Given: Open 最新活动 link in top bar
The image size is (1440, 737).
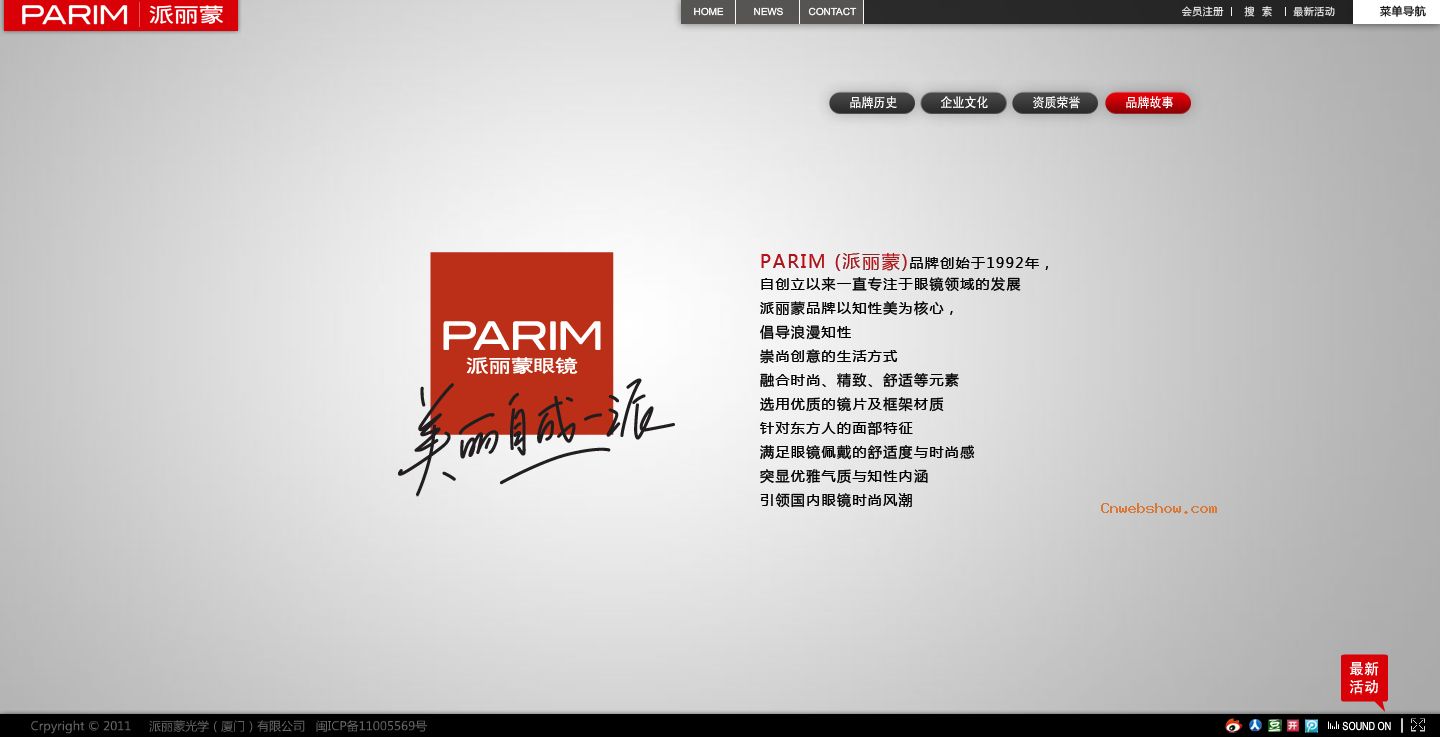Looking at the screenshot, I should click(x=1314, y=12).
